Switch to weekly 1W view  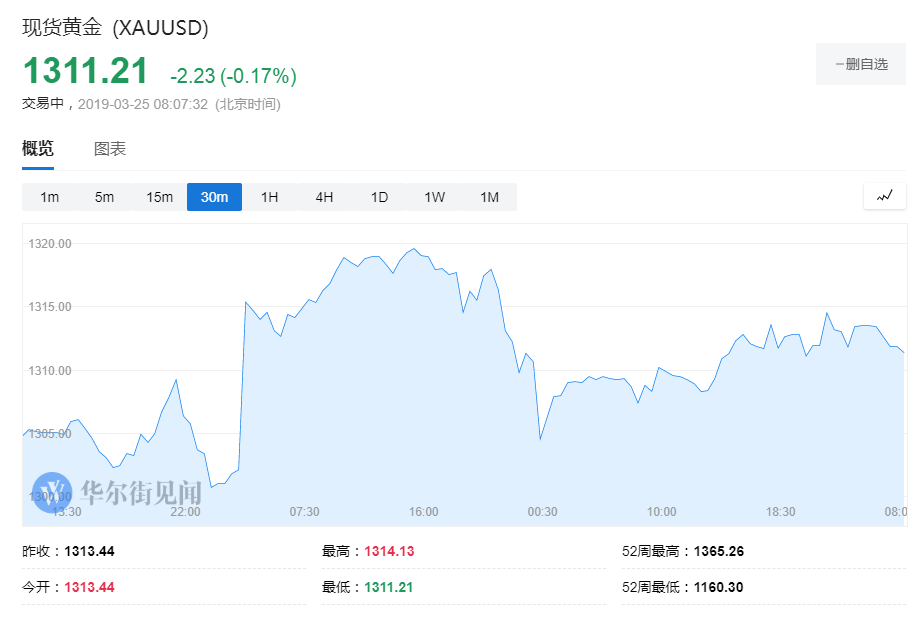pyautogui.click(x=434, y=197)
